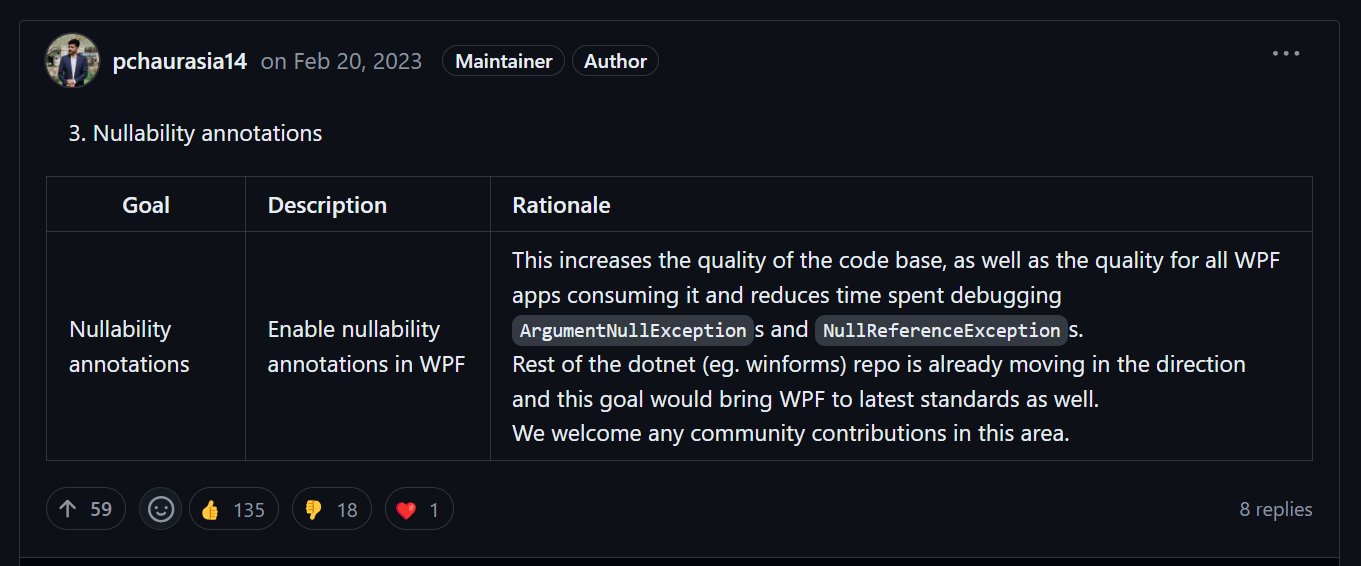Click the Author badge
Screen dimensions: 1361x566
coord(615,61)
